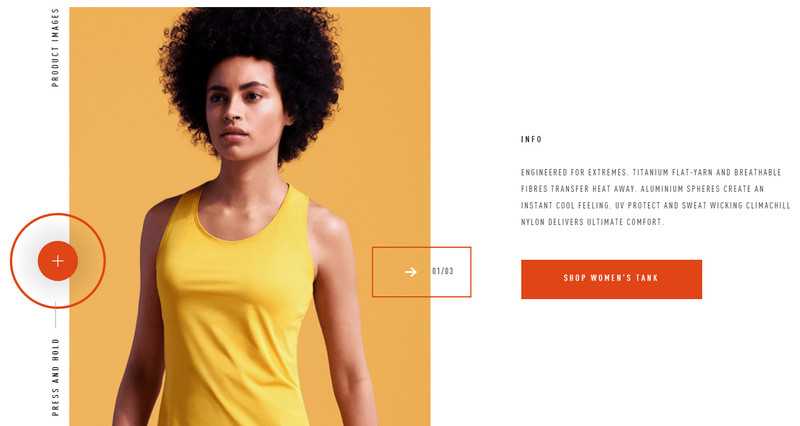Click the vertical Press and Hold label
The height and width of the screenshot is (426, 800).
tap(55, 377)
